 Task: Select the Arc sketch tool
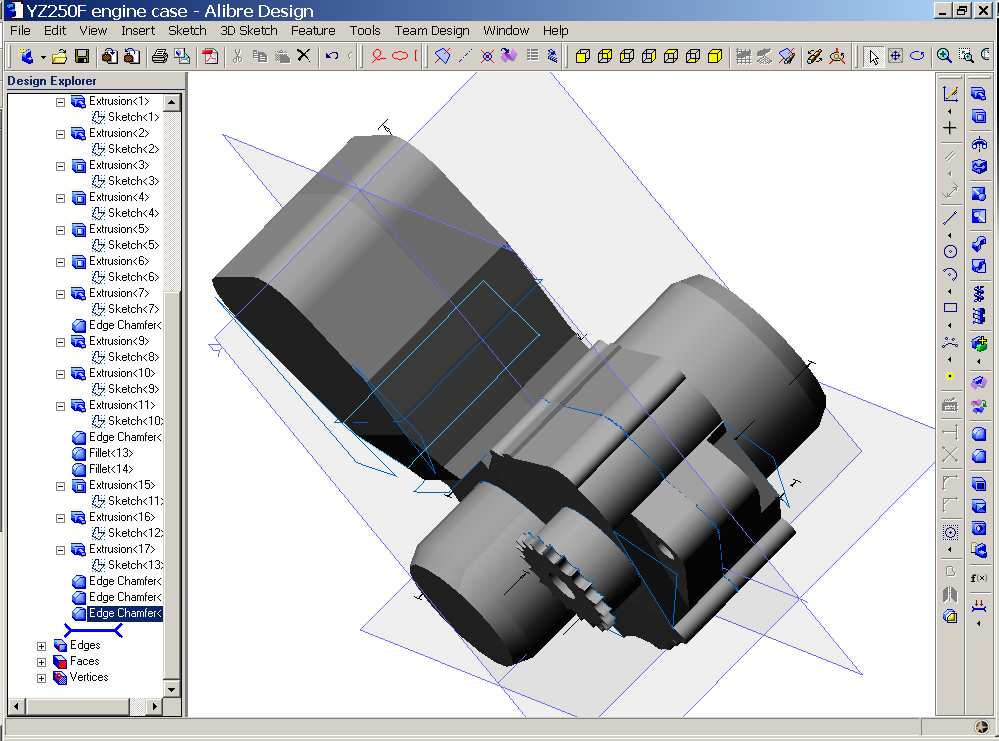[950, 275]
